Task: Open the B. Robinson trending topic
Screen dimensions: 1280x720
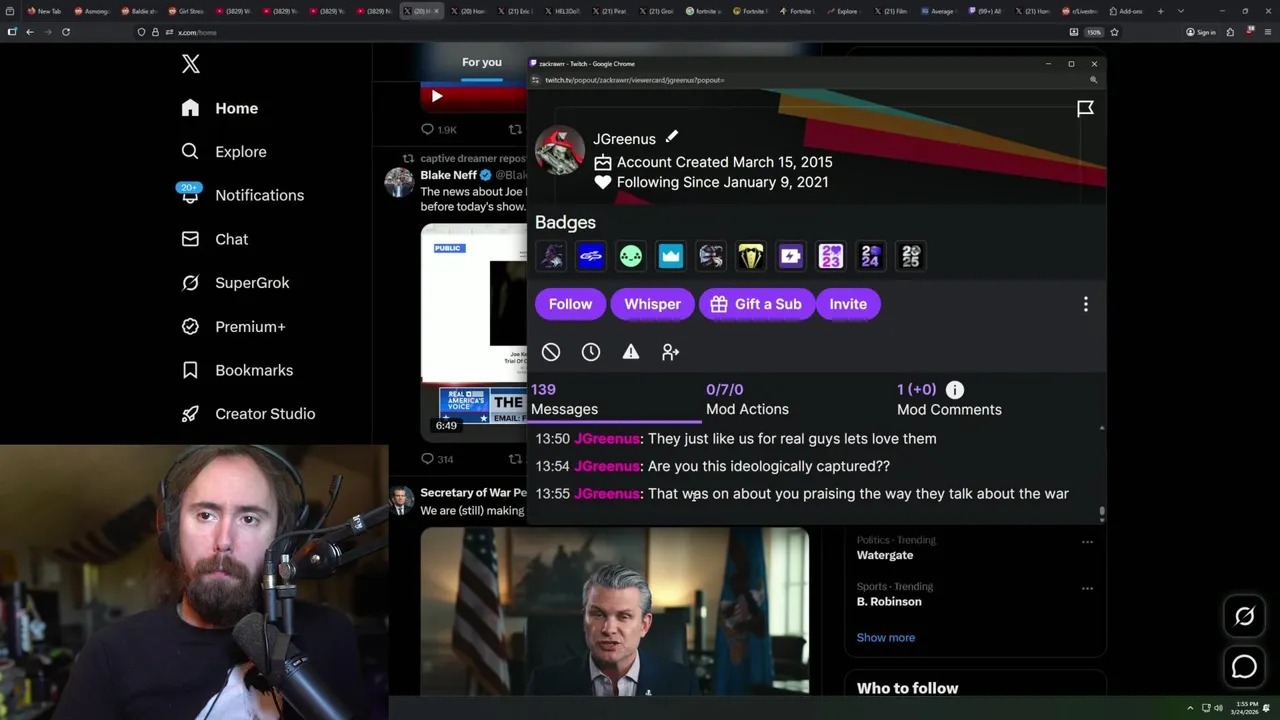Action: pos(889,602)
